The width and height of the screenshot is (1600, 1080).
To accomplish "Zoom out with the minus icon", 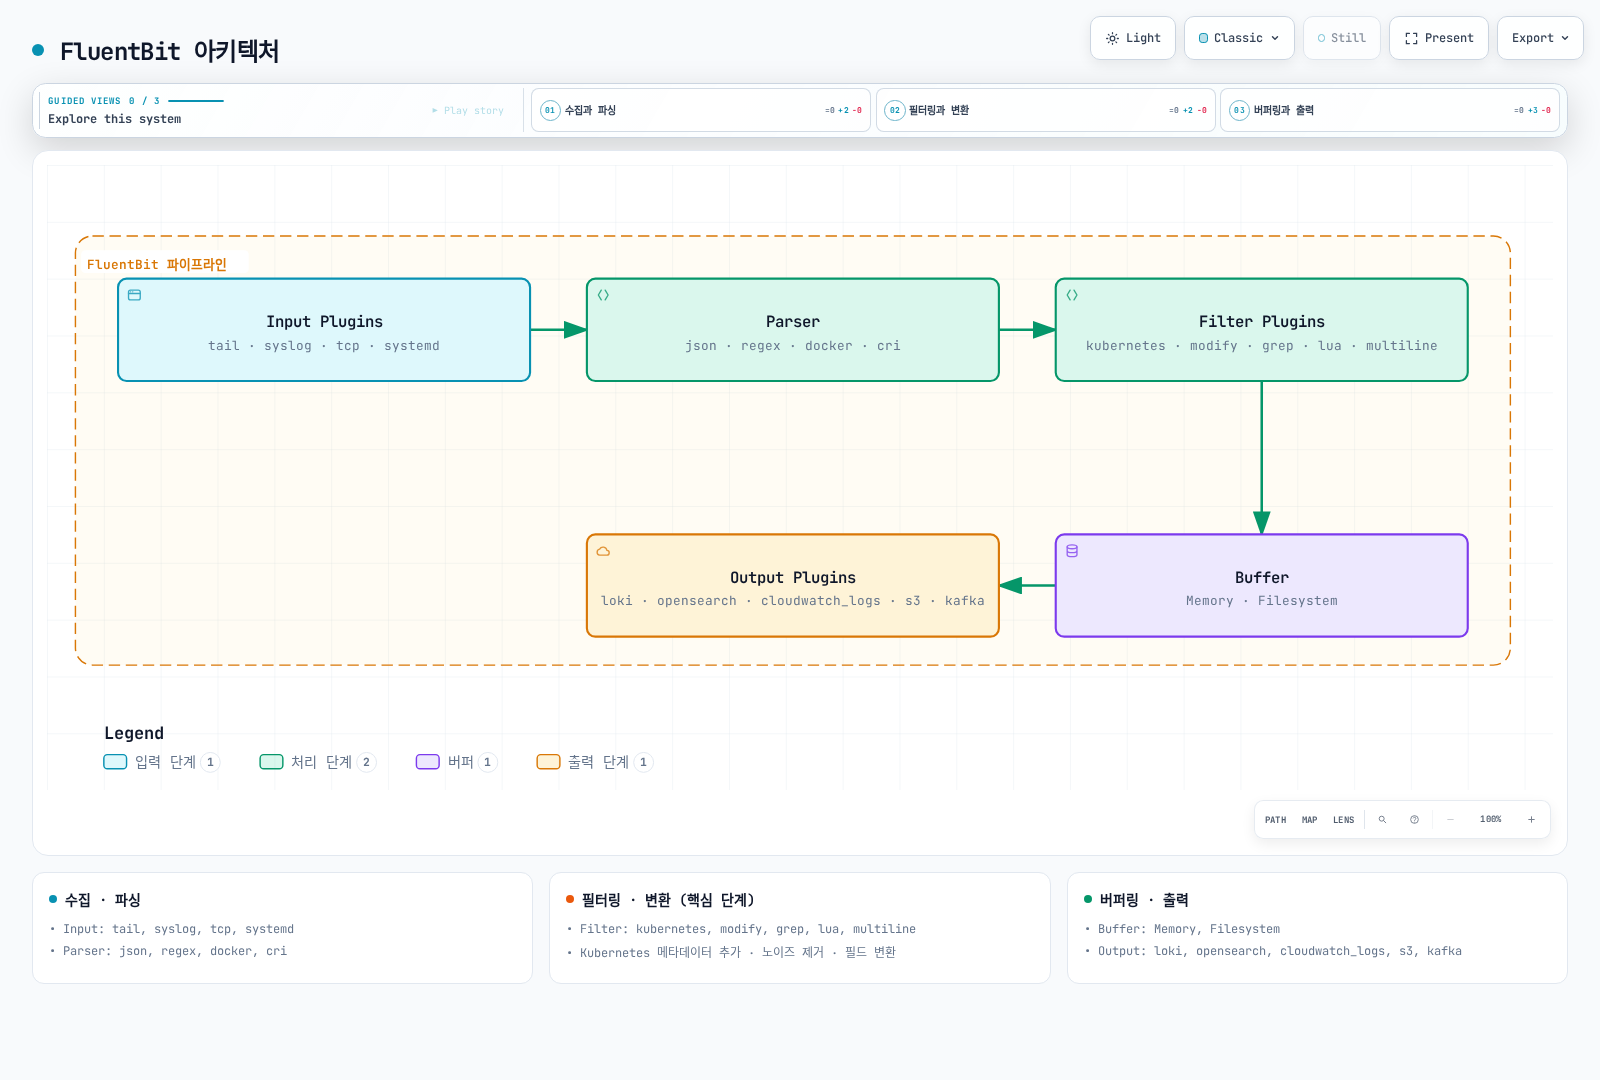I will click(x=1450, y=820).
